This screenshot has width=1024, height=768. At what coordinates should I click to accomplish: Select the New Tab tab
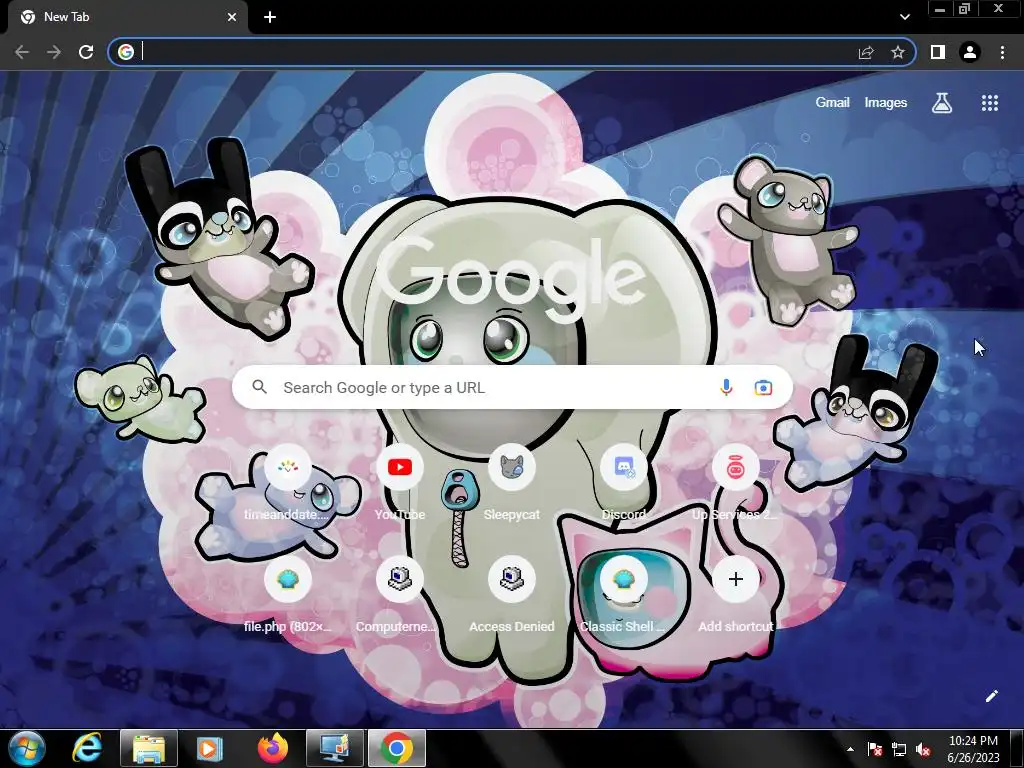click(127, 17)
